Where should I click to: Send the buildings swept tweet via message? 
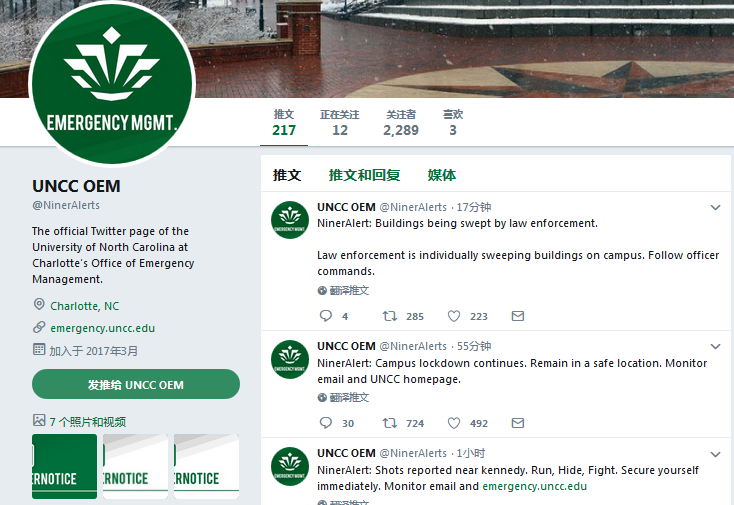tap(518, 316)
